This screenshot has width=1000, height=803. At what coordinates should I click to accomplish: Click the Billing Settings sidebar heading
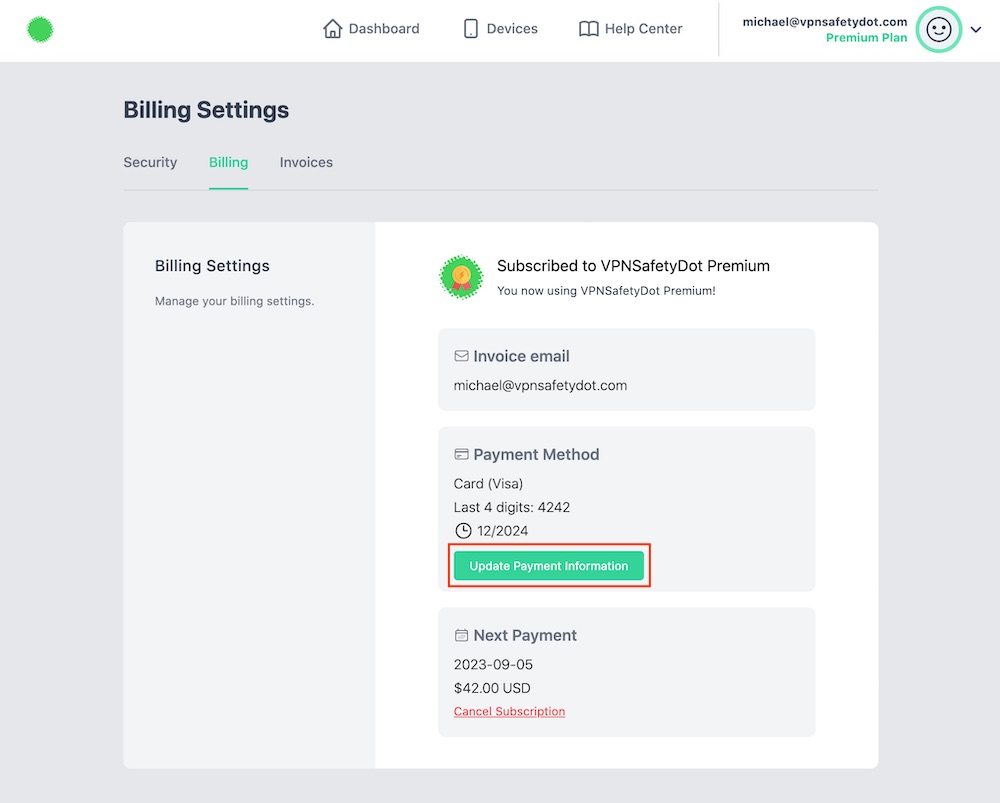(x=212, y=266)
